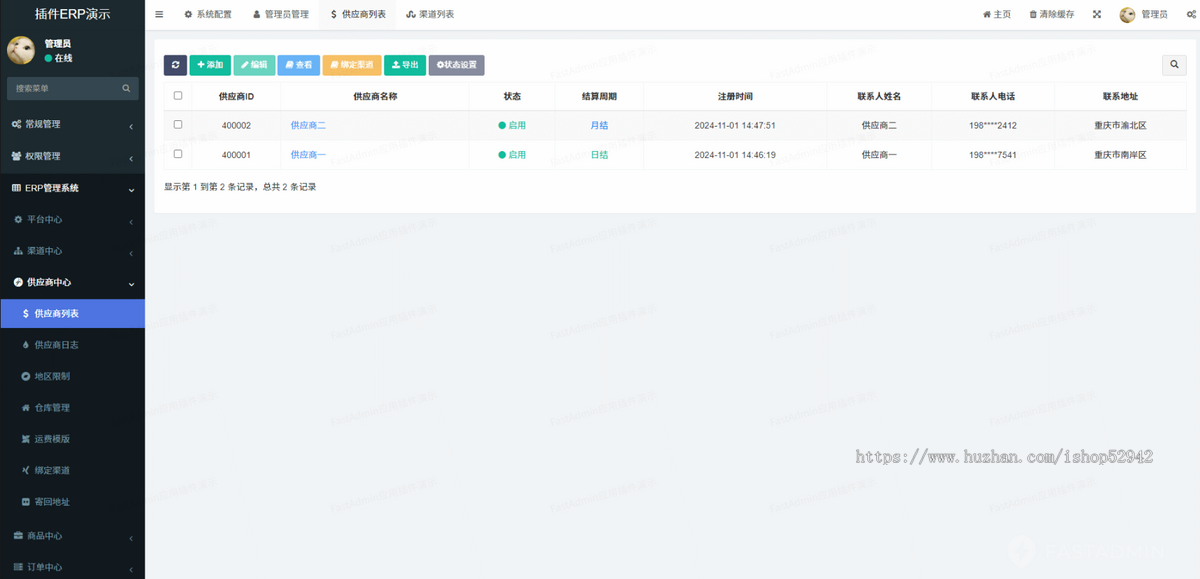
Task: Click the green 添加 button
Action: 210,65
